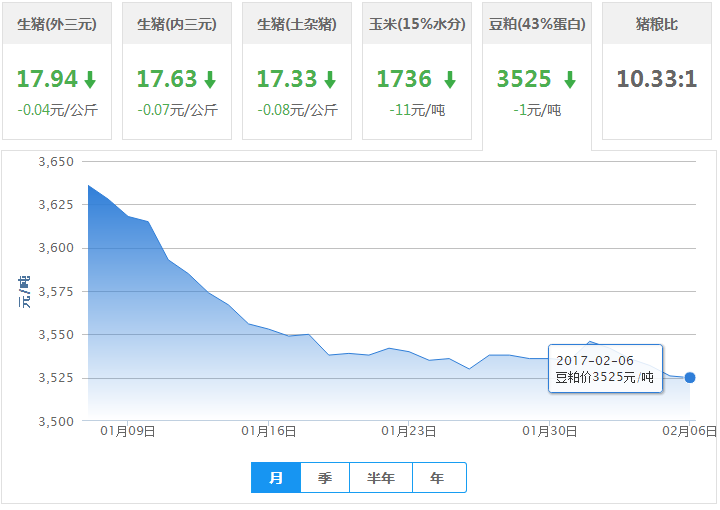This screenshot has height=510, width=720.
Task: Click the 17.94 price value
Action: coord(47,79)
